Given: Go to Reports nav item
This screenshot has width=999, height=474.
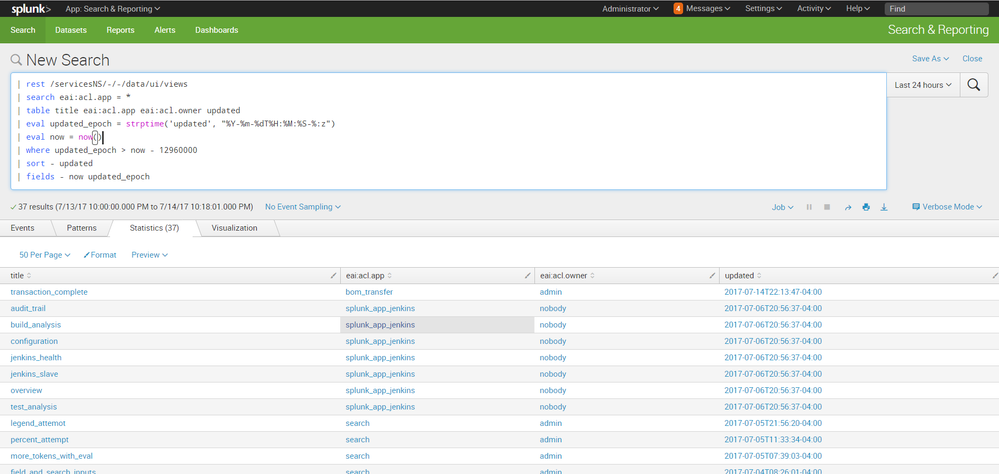Looking at the screenshot, I should click(120, 30).
